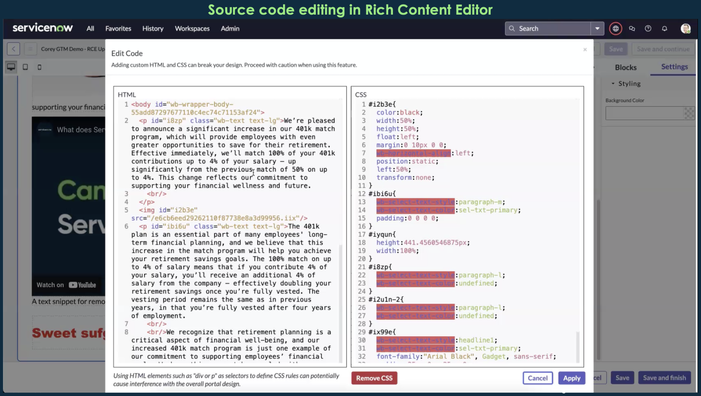The width and height of the screenshot is (701, 396).
Task: Click the embedded video thumbnail
Action: [x=68, y=206]
